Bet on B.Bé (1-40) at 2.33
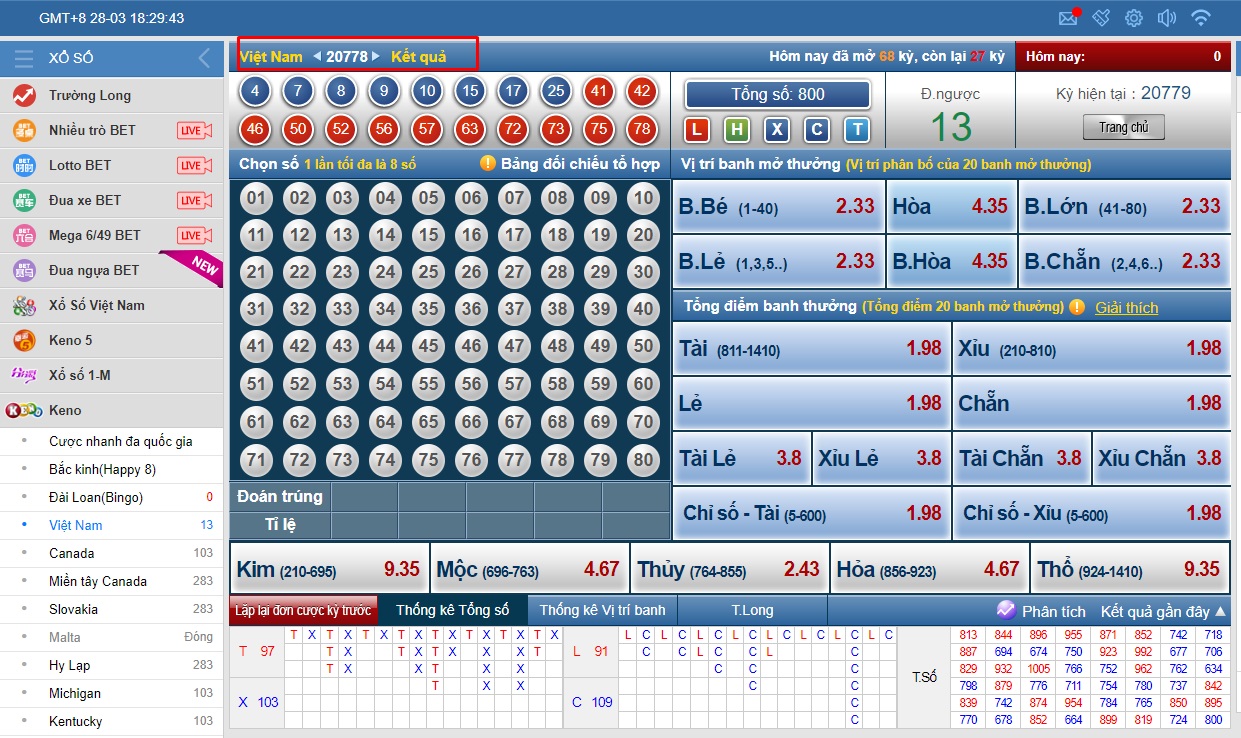Image resolution: width=1241 pixels, height=738 pixels. pos(778,207)
